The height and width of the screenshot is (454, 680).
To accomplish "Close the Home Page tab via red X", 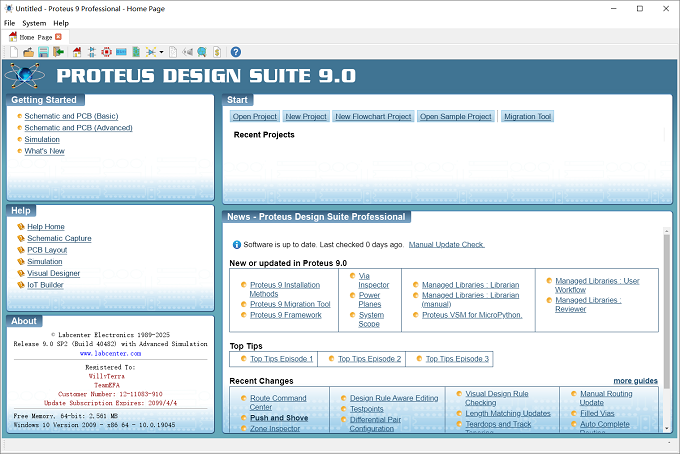I will tap(59, 37).
